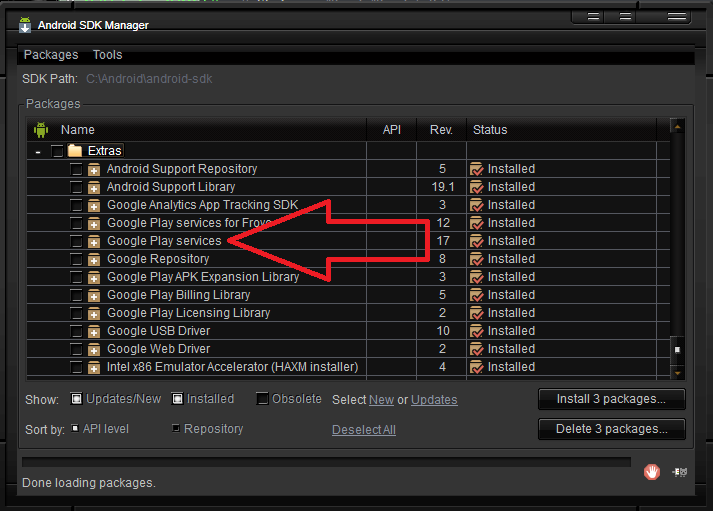Viewport: 713px width, 511px height.
Task: Click installed status icon for Intel x86 Emulator
Action: (477, 367)
